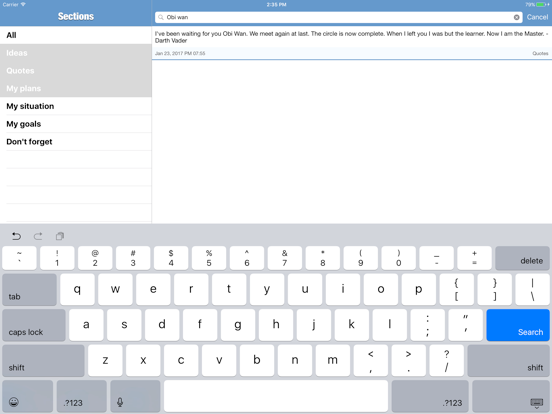This screenshot has width=552, height=414.
Task: Tap the s key
Action: tap(124, 325)
